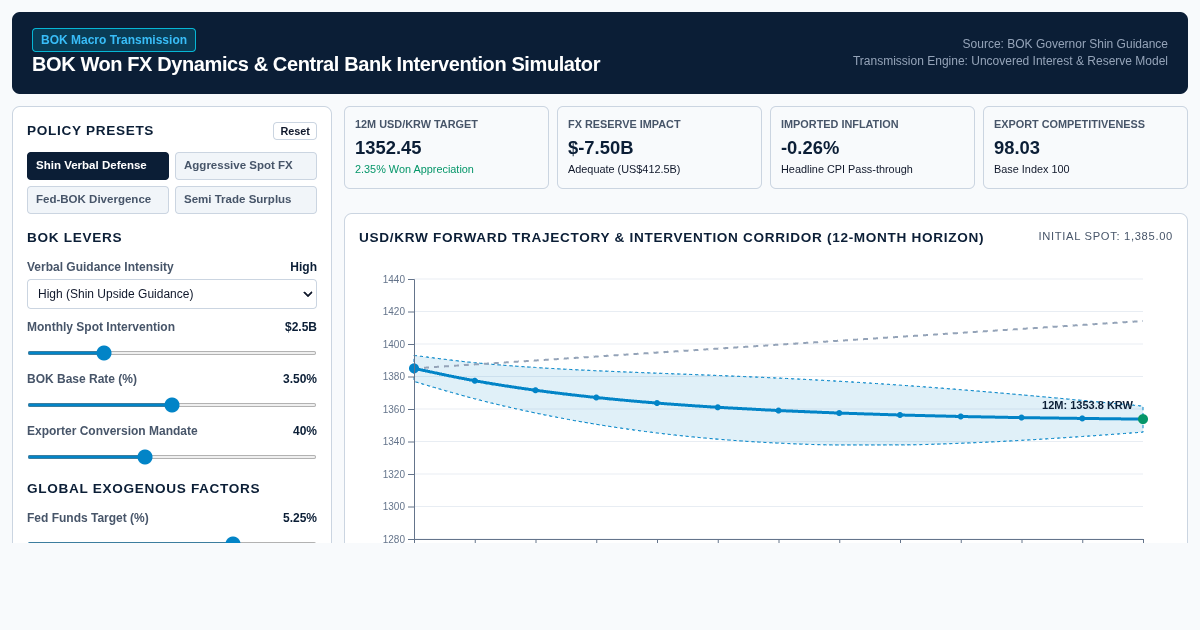Click the 'INITIAL SPOT: 1,385.00' label
Image resolution: width=1200 pixels, height=630 pixels.
pyautogui.click(x=1105, y=236)
